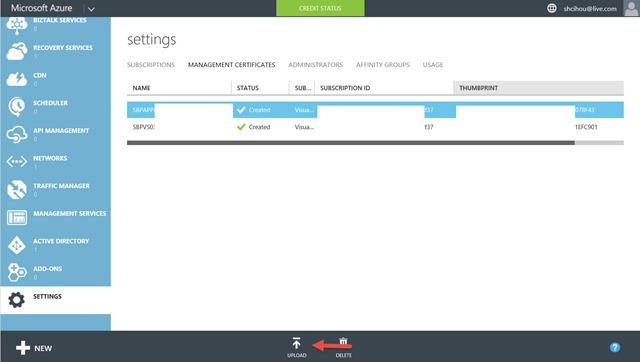Expand the Microsoft Azure chevron dropdown
The image size is (640, 362).
pyautogui.click(x=91, y=9)
